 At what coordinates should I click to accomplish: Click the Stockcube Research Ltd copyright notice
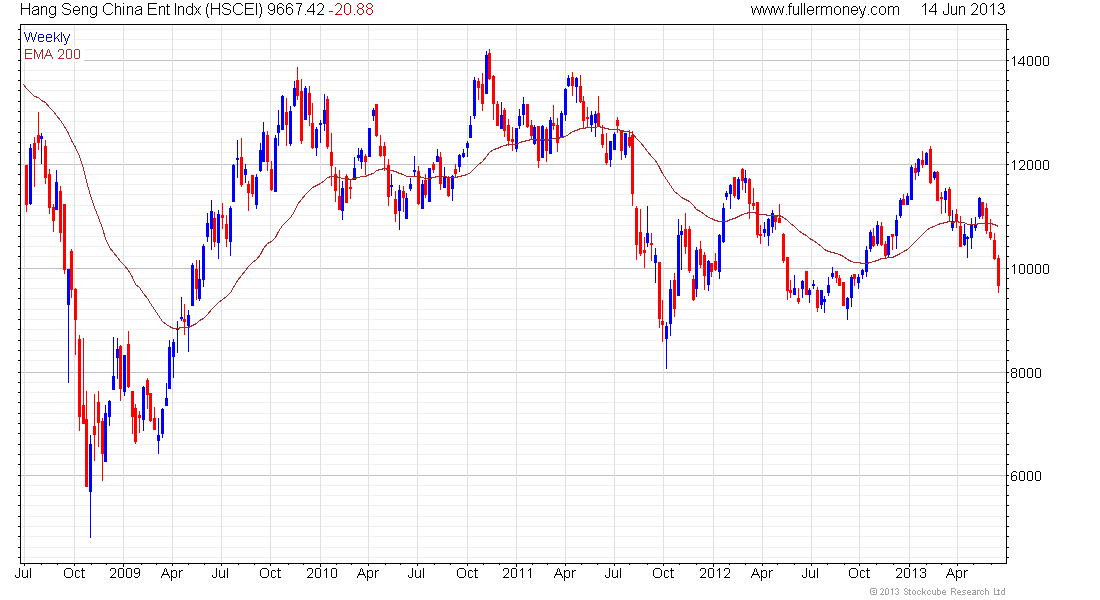[x=937, y=592]
